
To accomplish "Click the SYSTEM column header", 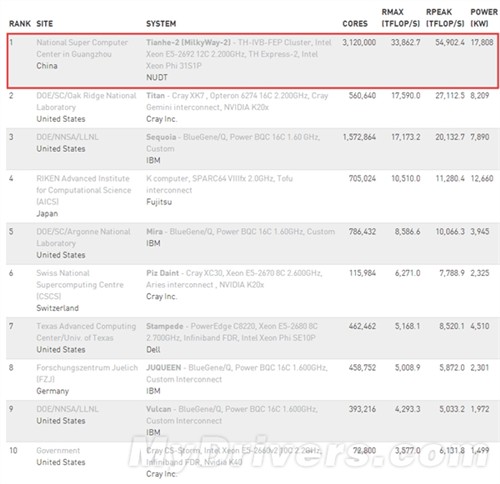I will pos(161,24).
